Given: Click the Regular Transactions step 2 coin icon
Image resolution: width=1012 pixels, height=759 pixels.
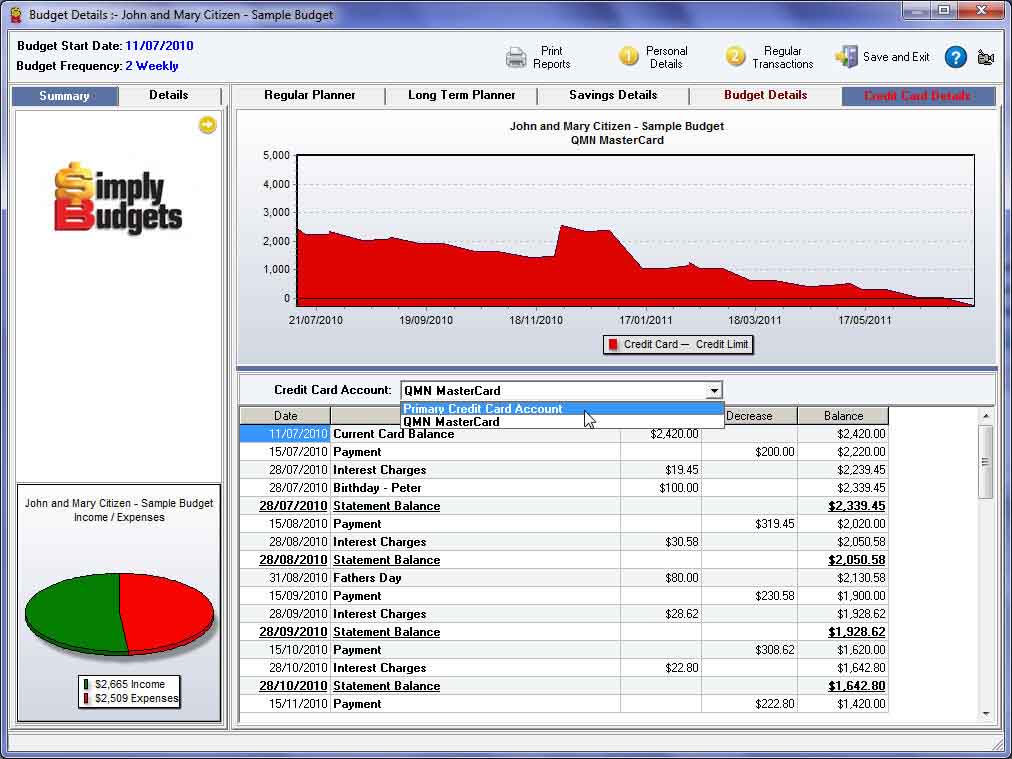Looking at the screenshot, I should click(x=735, y=57).
